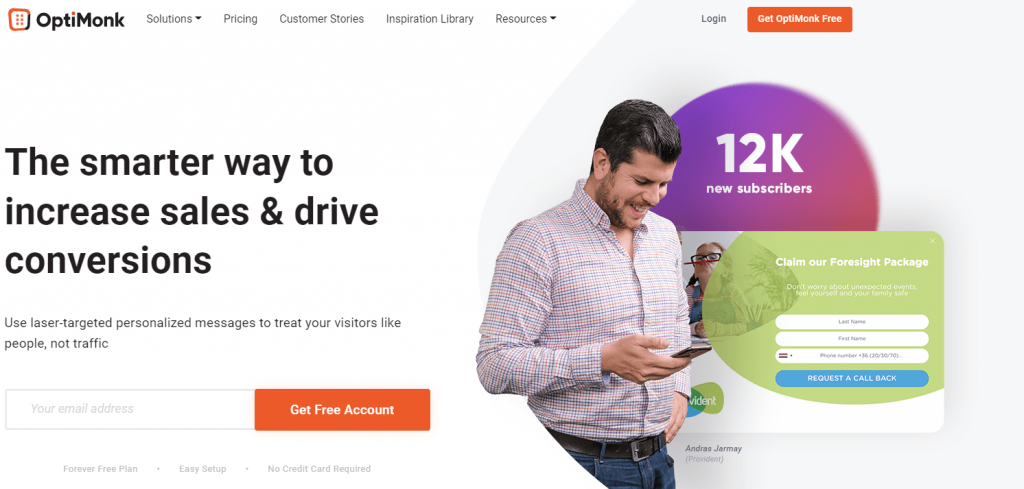1024x489 pixels.
Task: Click the Claim our Foresight Package heading
Action: tap(852, 262)
